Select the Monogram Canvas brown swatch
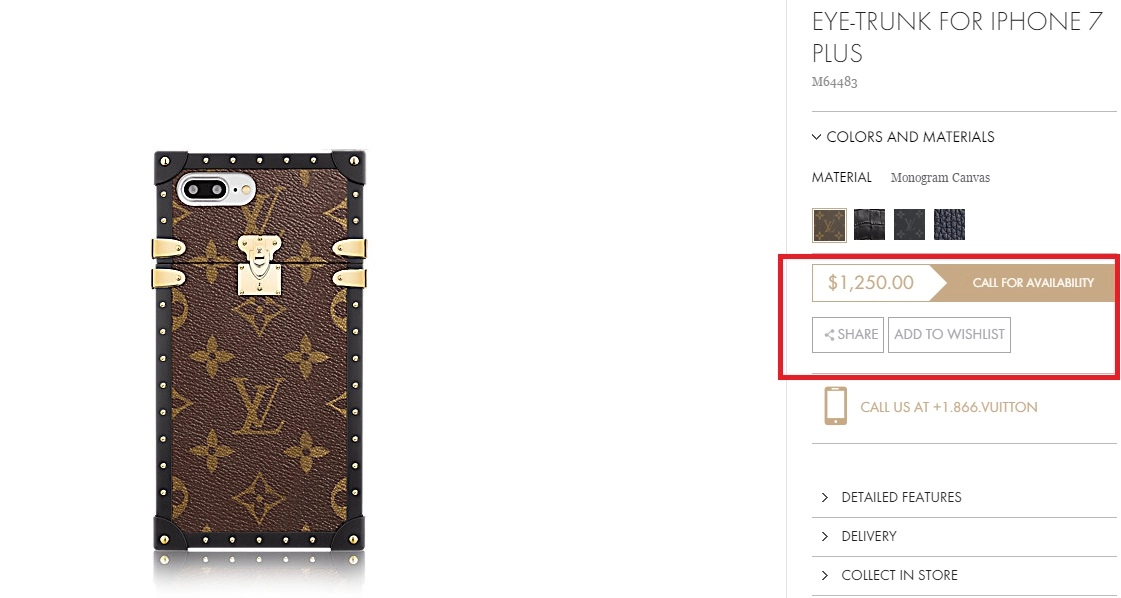1121x598 pixels. point(829,225)
